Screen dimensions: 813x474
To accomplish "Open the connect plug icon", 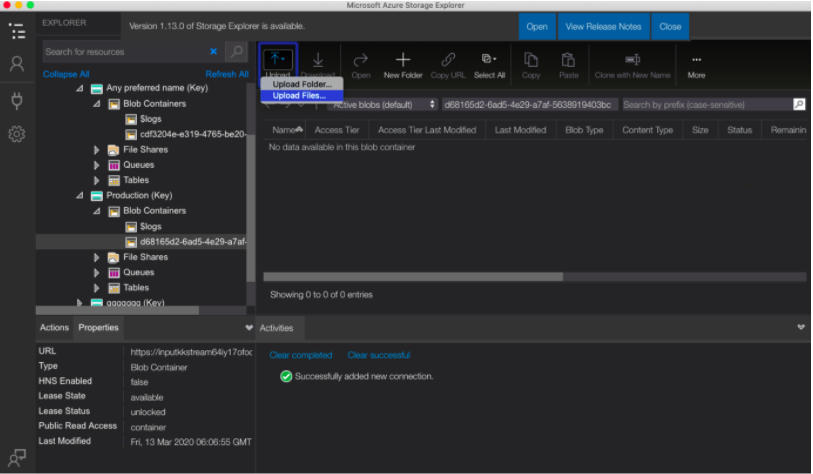I will pos(17,101).
